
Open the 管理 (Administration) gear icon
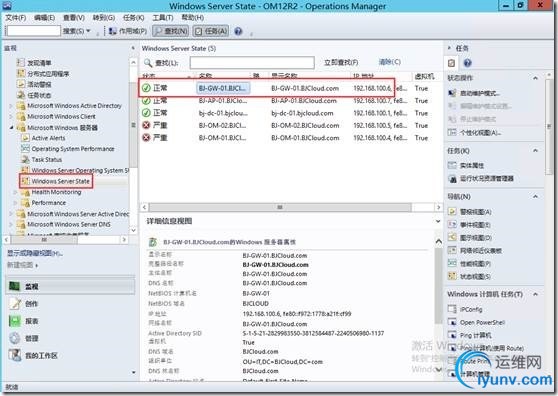(x=15, y=338)
